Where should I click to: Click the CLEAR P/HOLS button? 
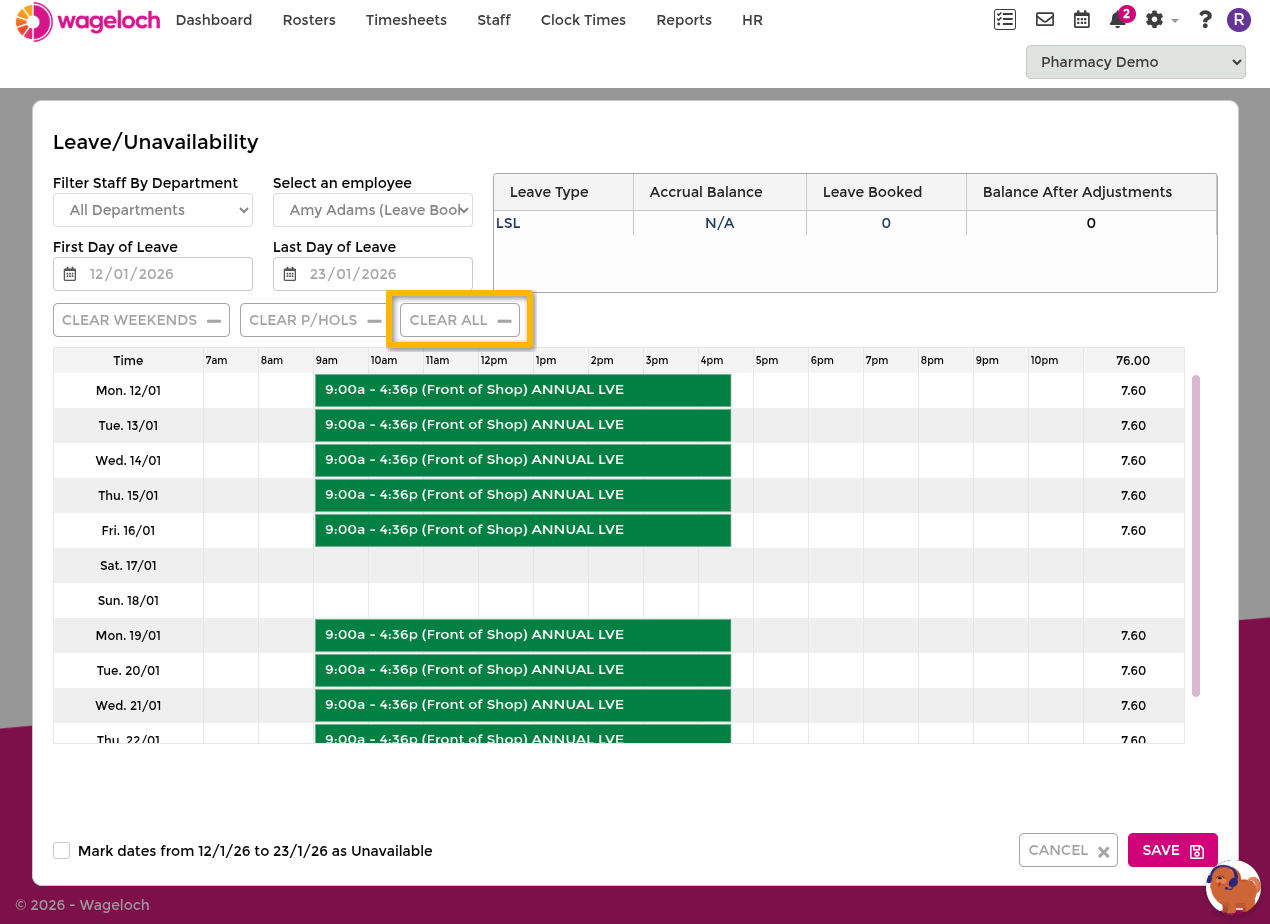tap(315, 320)
